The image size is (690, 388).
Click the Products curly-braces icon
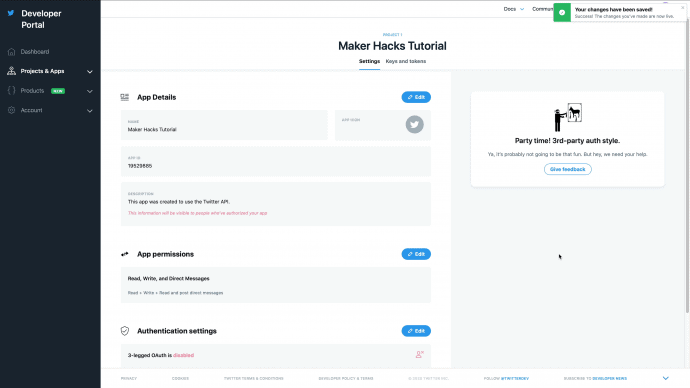[11, 91]
